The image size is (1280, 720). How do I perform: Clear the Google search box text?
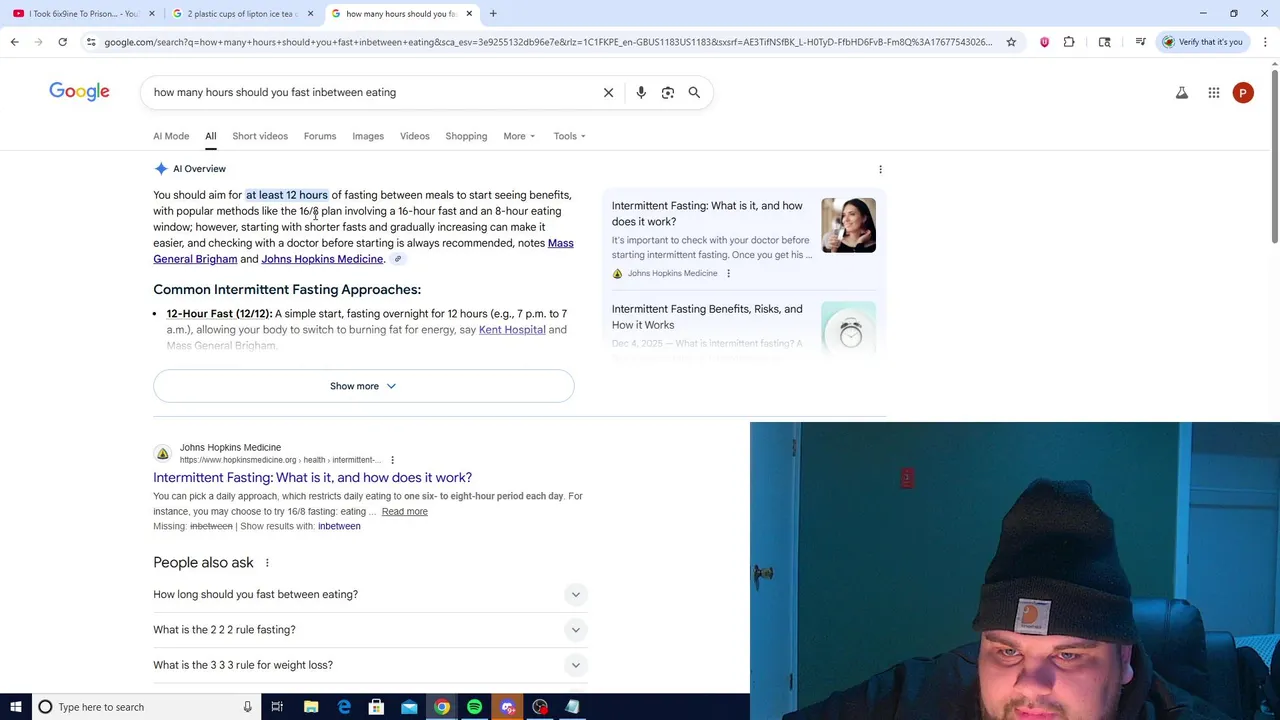(608, 92)
